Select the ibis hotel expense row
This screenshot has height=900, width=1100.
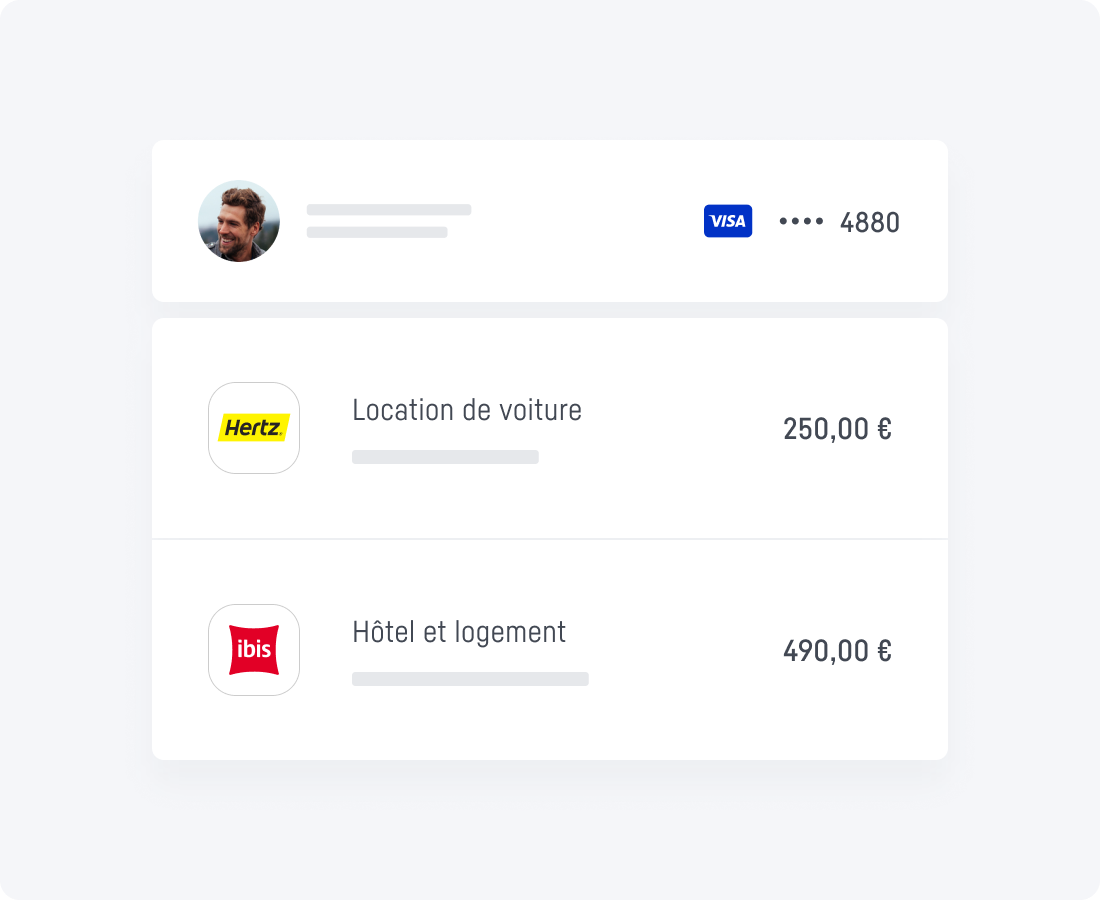pos(550,650)
